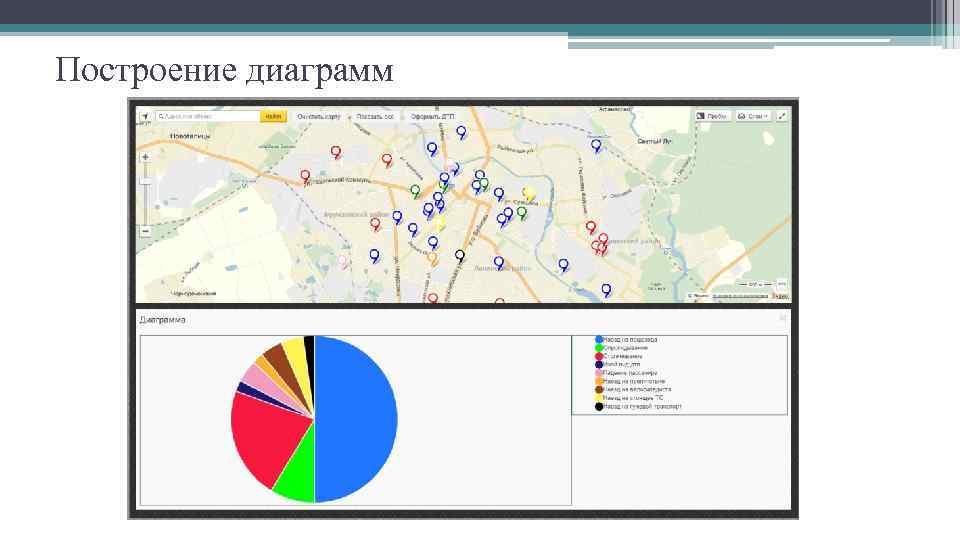Click the Наезд на стоянке ТС legend text
The image size is (960, 540).
tap(633, 398)
